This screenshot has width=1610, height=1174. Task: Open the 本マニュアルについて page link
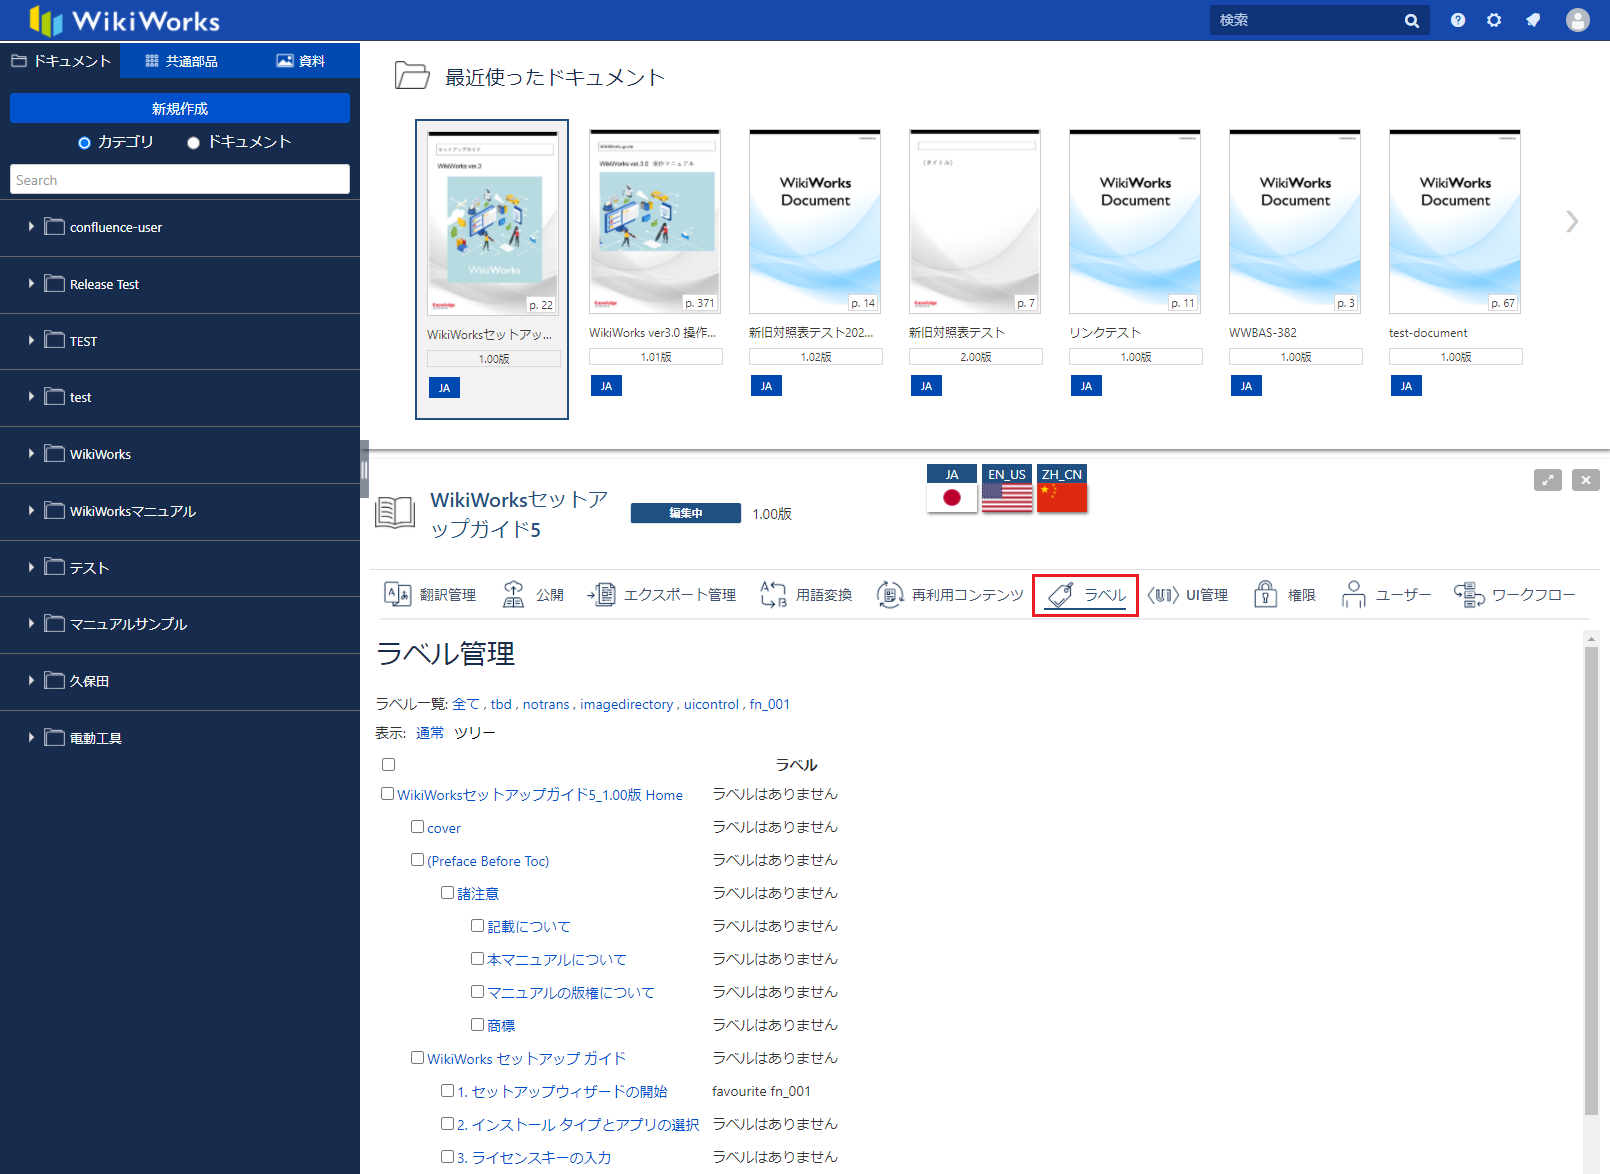557,959
